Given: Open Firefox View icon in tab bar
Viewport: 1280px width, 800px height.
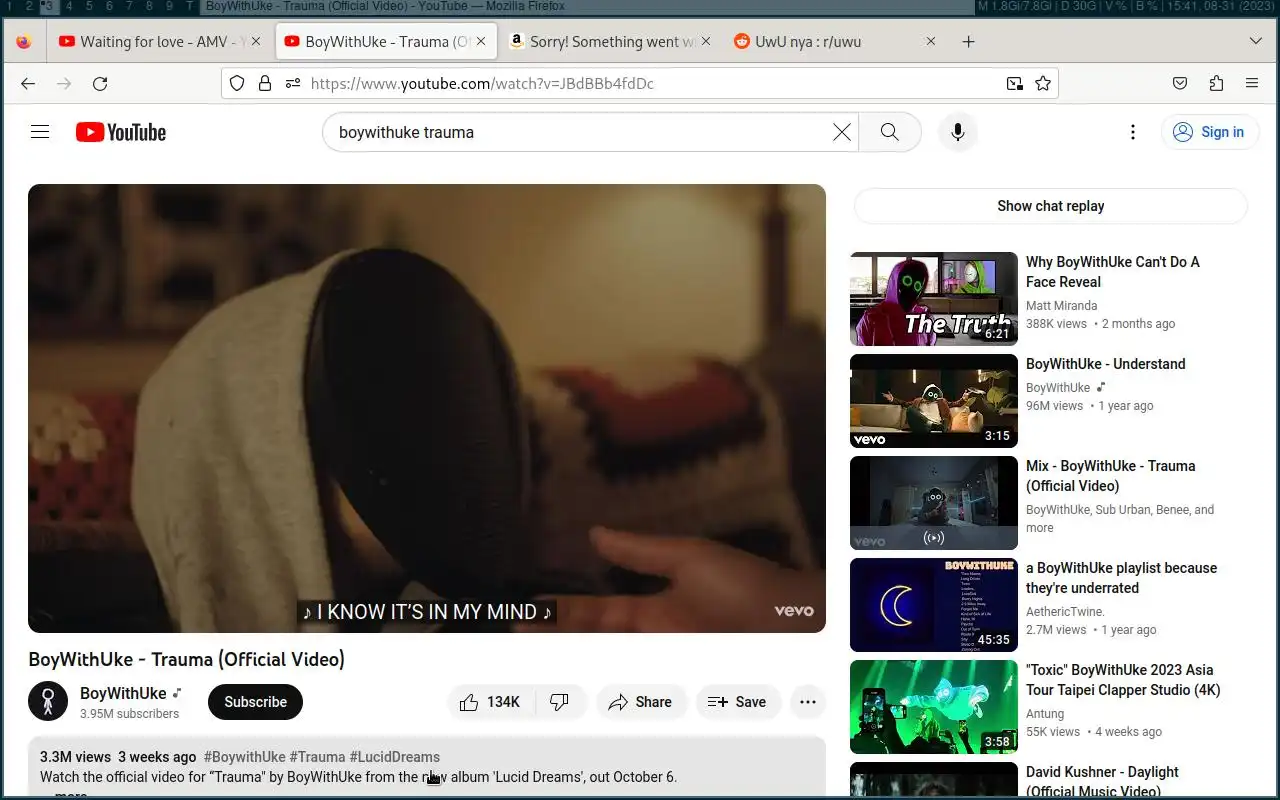Looking at the screenshot, I should tap(24, 42).
